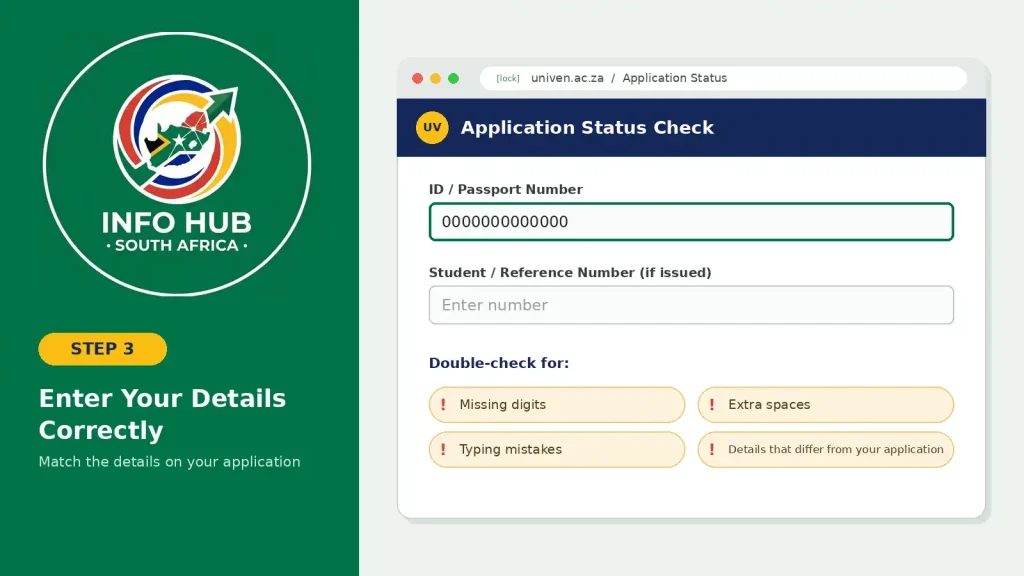Click the Enter Your Details Correctly heading
The image size is (1024, 576).
[162, 414]
